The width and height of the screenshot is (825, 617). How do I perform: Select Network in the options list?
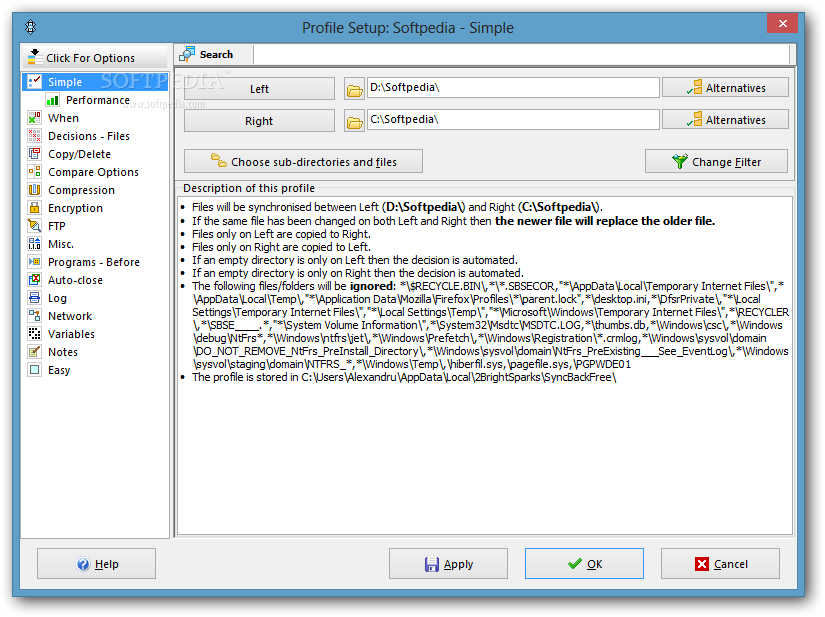(69, 316)
